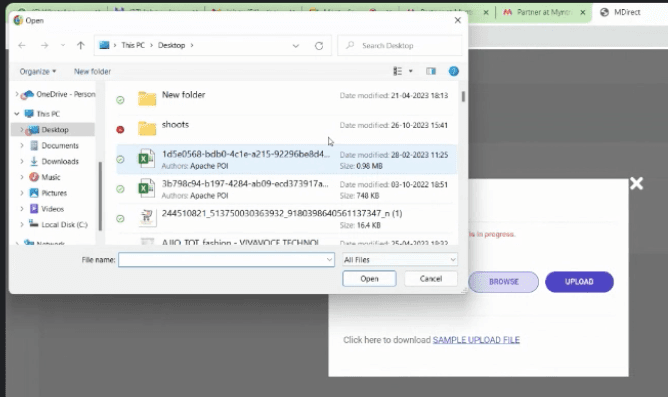
Task: Open recent locations dropdown arrow
Action: (63, 45)
